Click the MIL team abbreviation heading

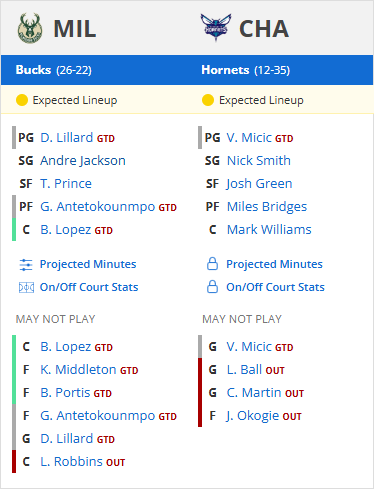75,29
